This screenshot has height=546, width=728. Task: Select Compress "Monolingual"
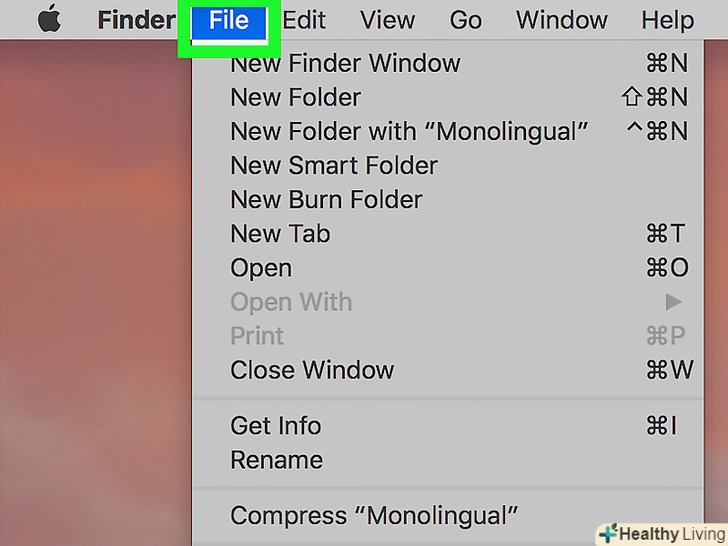click(374, 515)
